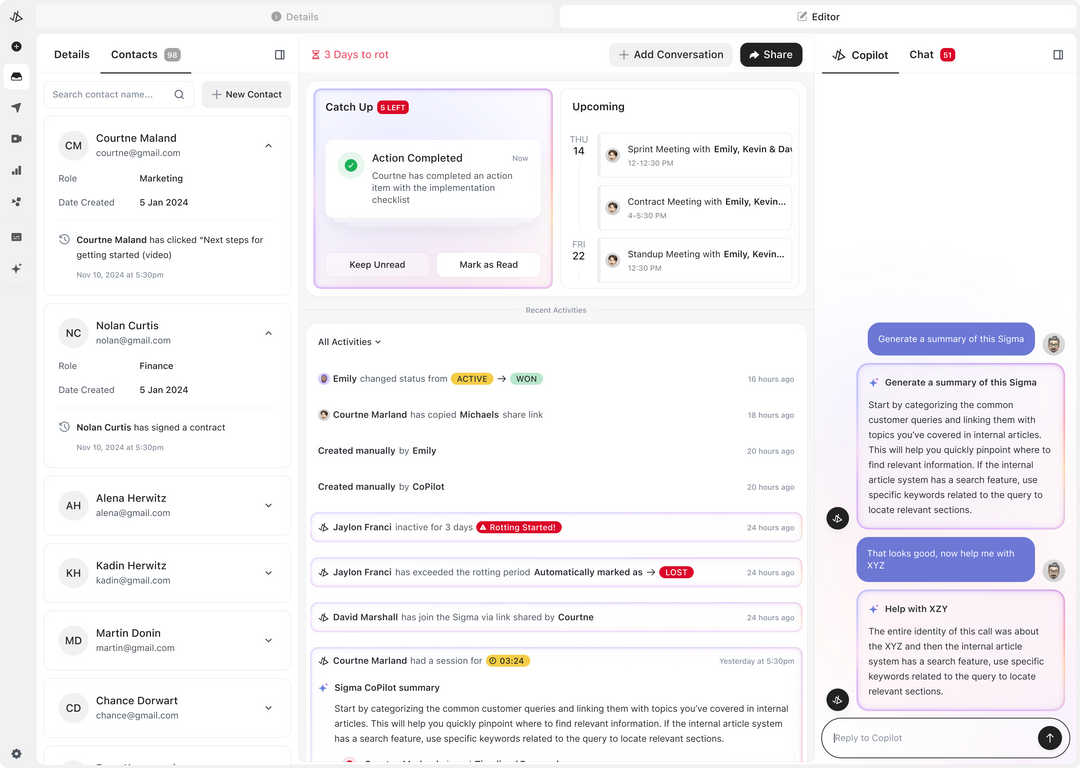Click the plus icon in the left sidebar
Screen dimensions: 1080x768
pos(16,47)
